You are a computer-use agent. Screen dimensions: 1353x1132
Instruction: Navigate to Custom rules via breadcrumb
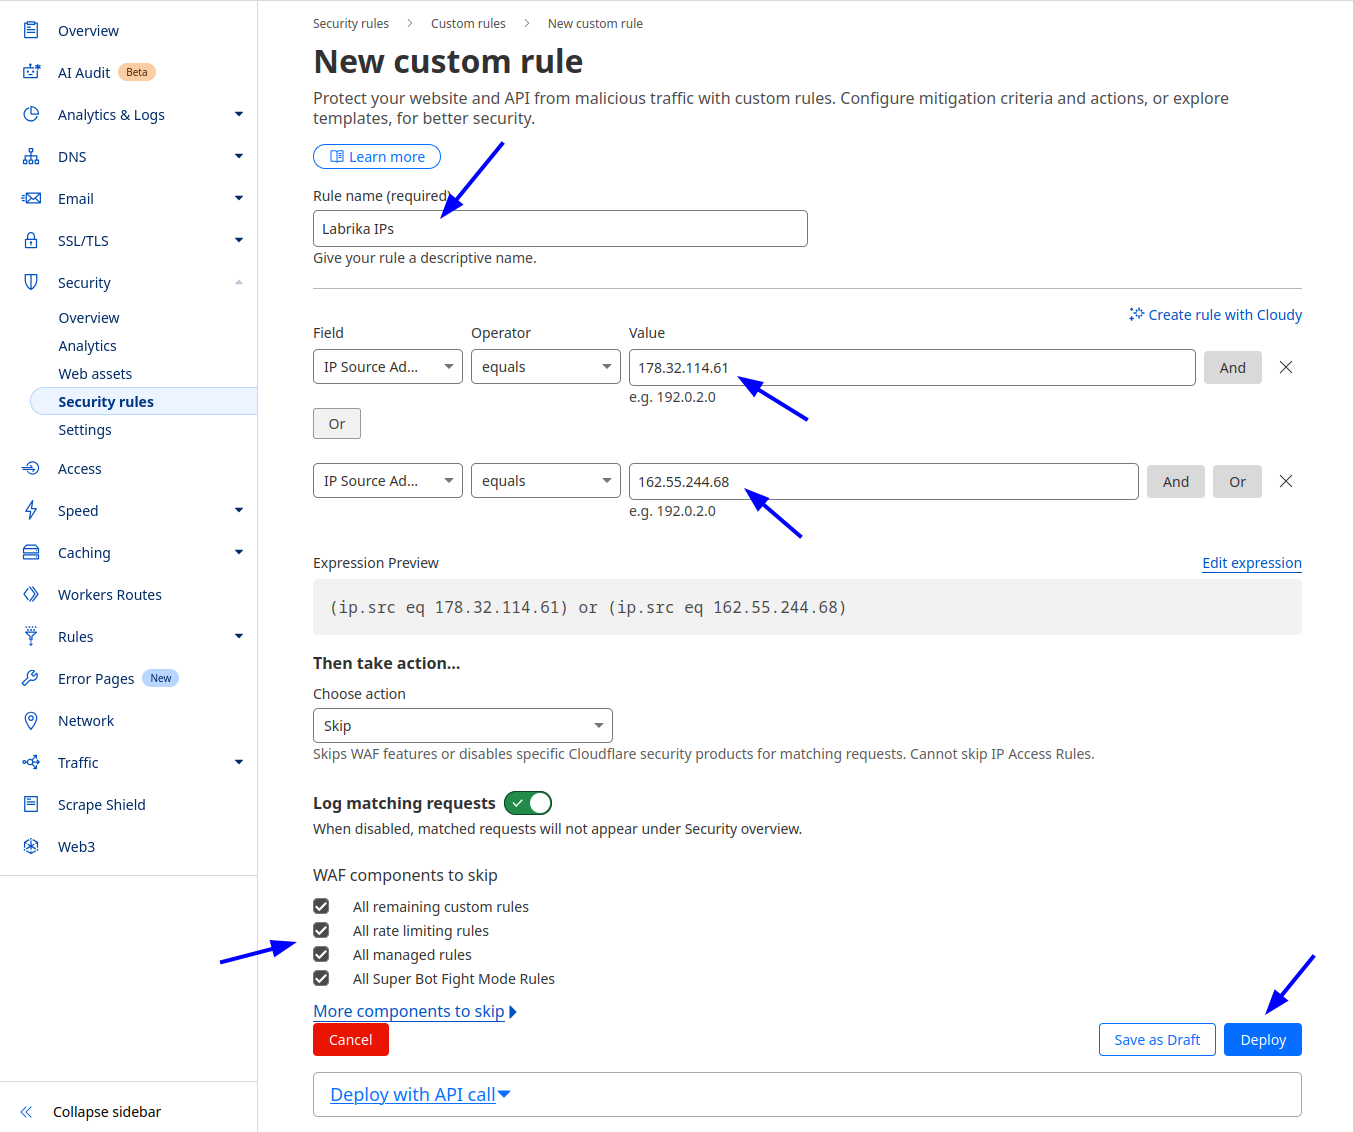[x=468, y=23]
